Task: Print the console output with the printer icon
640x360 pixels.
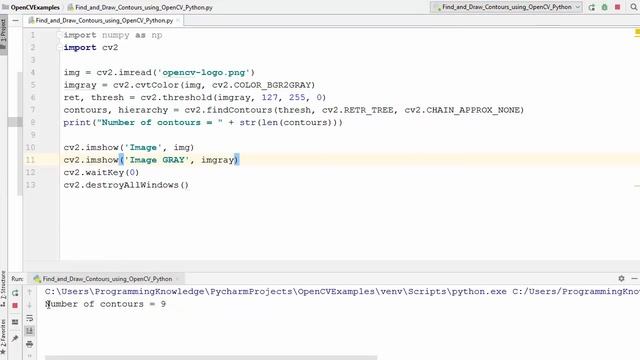Action: (29, 344)
